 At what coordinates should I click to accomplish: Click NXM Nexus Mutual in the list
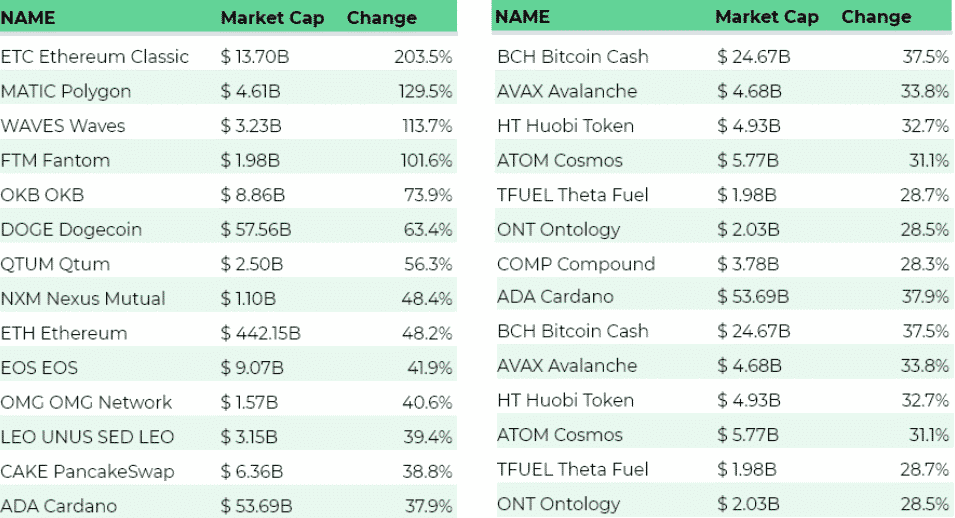click(x=83, y=298)
